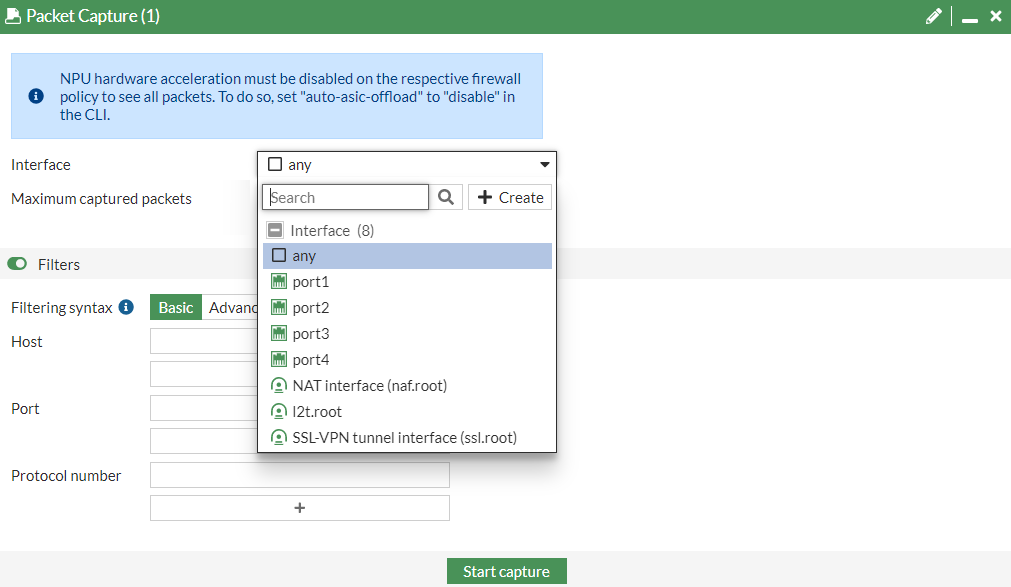1011x587 pixels.
Task: Choose port3 from the interface list
Action: click(407, 333)
